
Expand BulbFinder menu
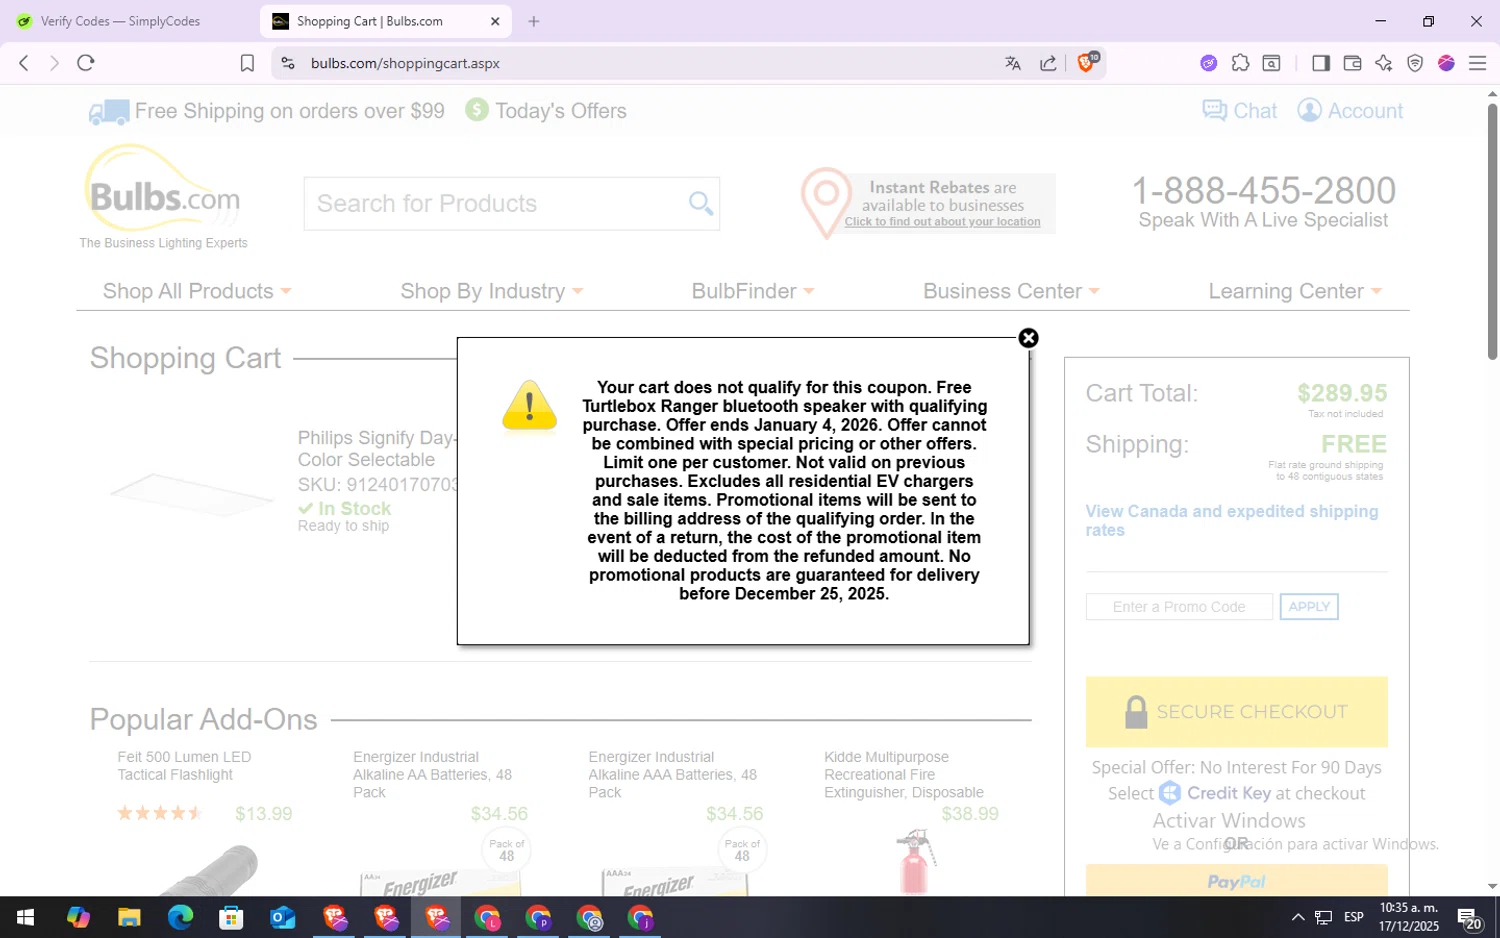[x=753, y=291]
